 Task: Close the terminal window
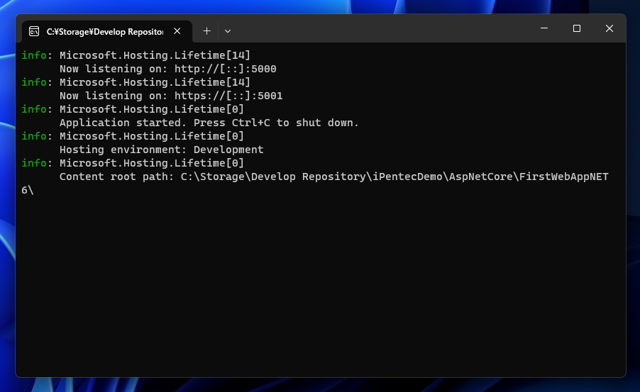click(x=609, y=28)
